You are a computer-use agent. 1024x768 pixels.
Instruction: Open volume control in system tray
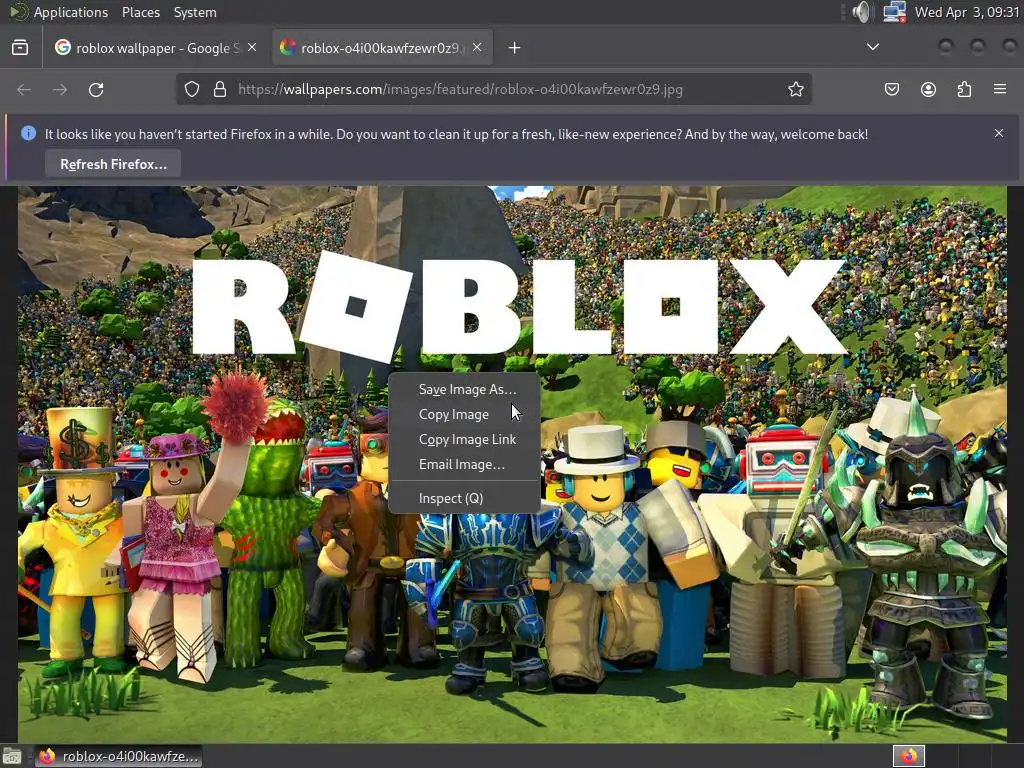861,12
